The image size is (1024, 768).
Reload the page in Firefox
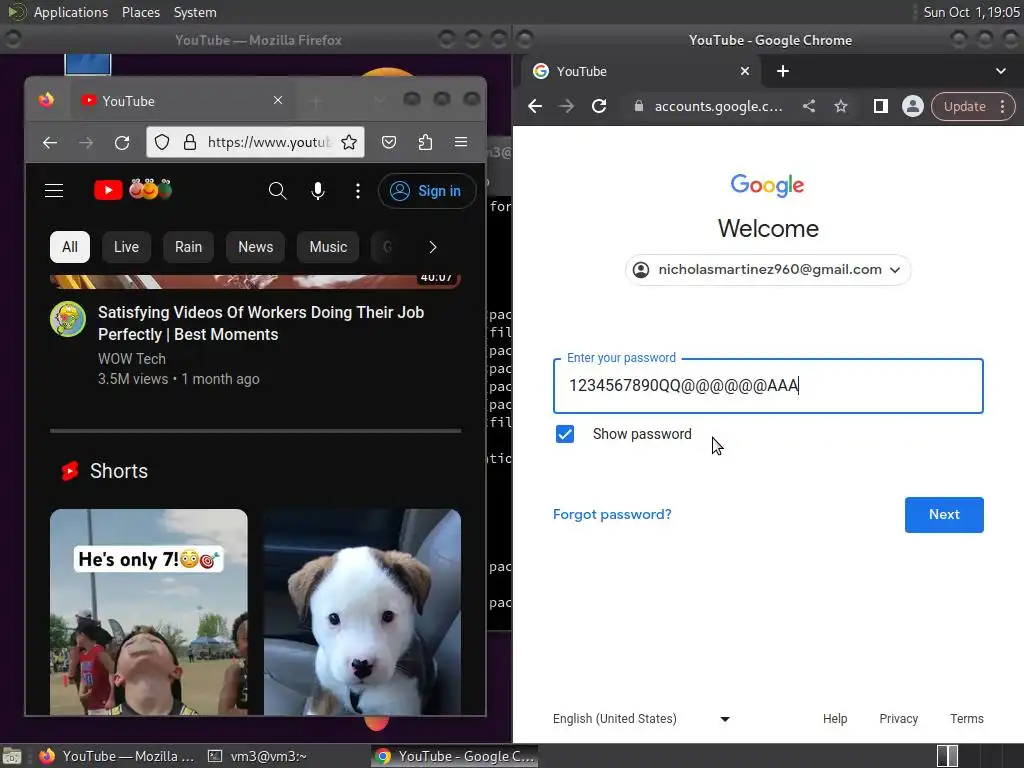point(121,142)
